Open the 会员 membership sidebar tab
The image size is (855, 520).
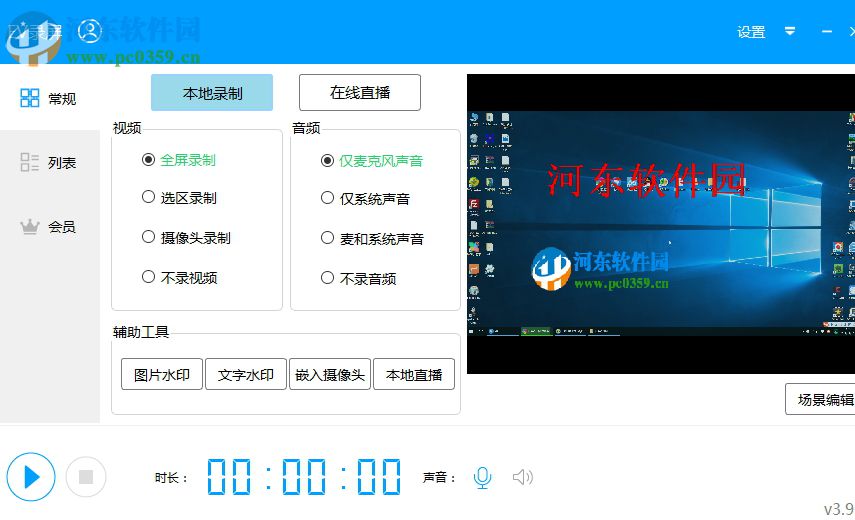tap(50, 226)
